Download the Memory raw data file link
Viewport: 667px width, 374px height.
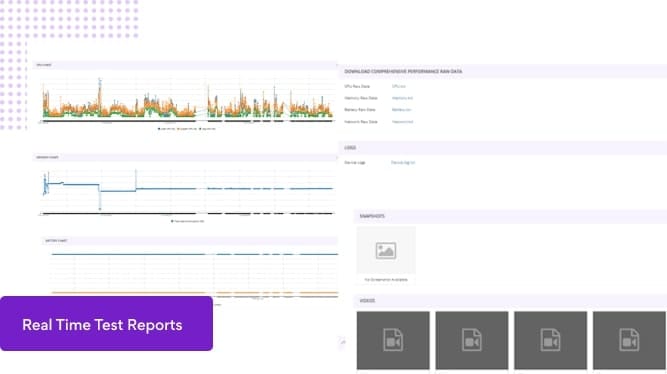(x=402, y=98)
